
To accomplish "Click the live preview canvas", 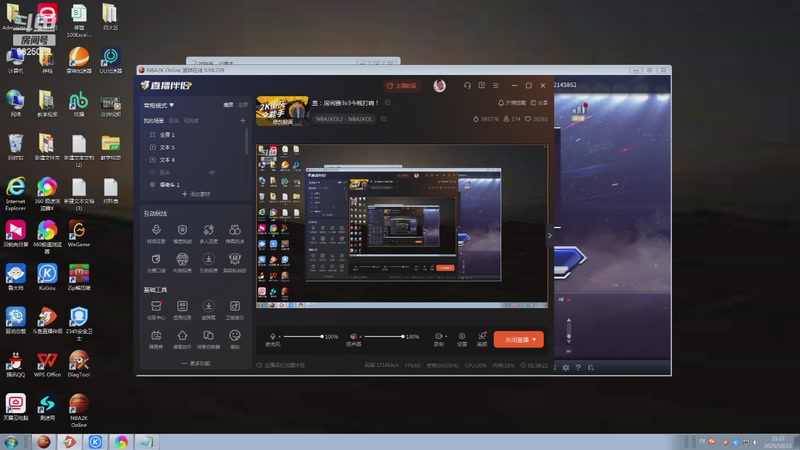I will (x=402, y=227).
